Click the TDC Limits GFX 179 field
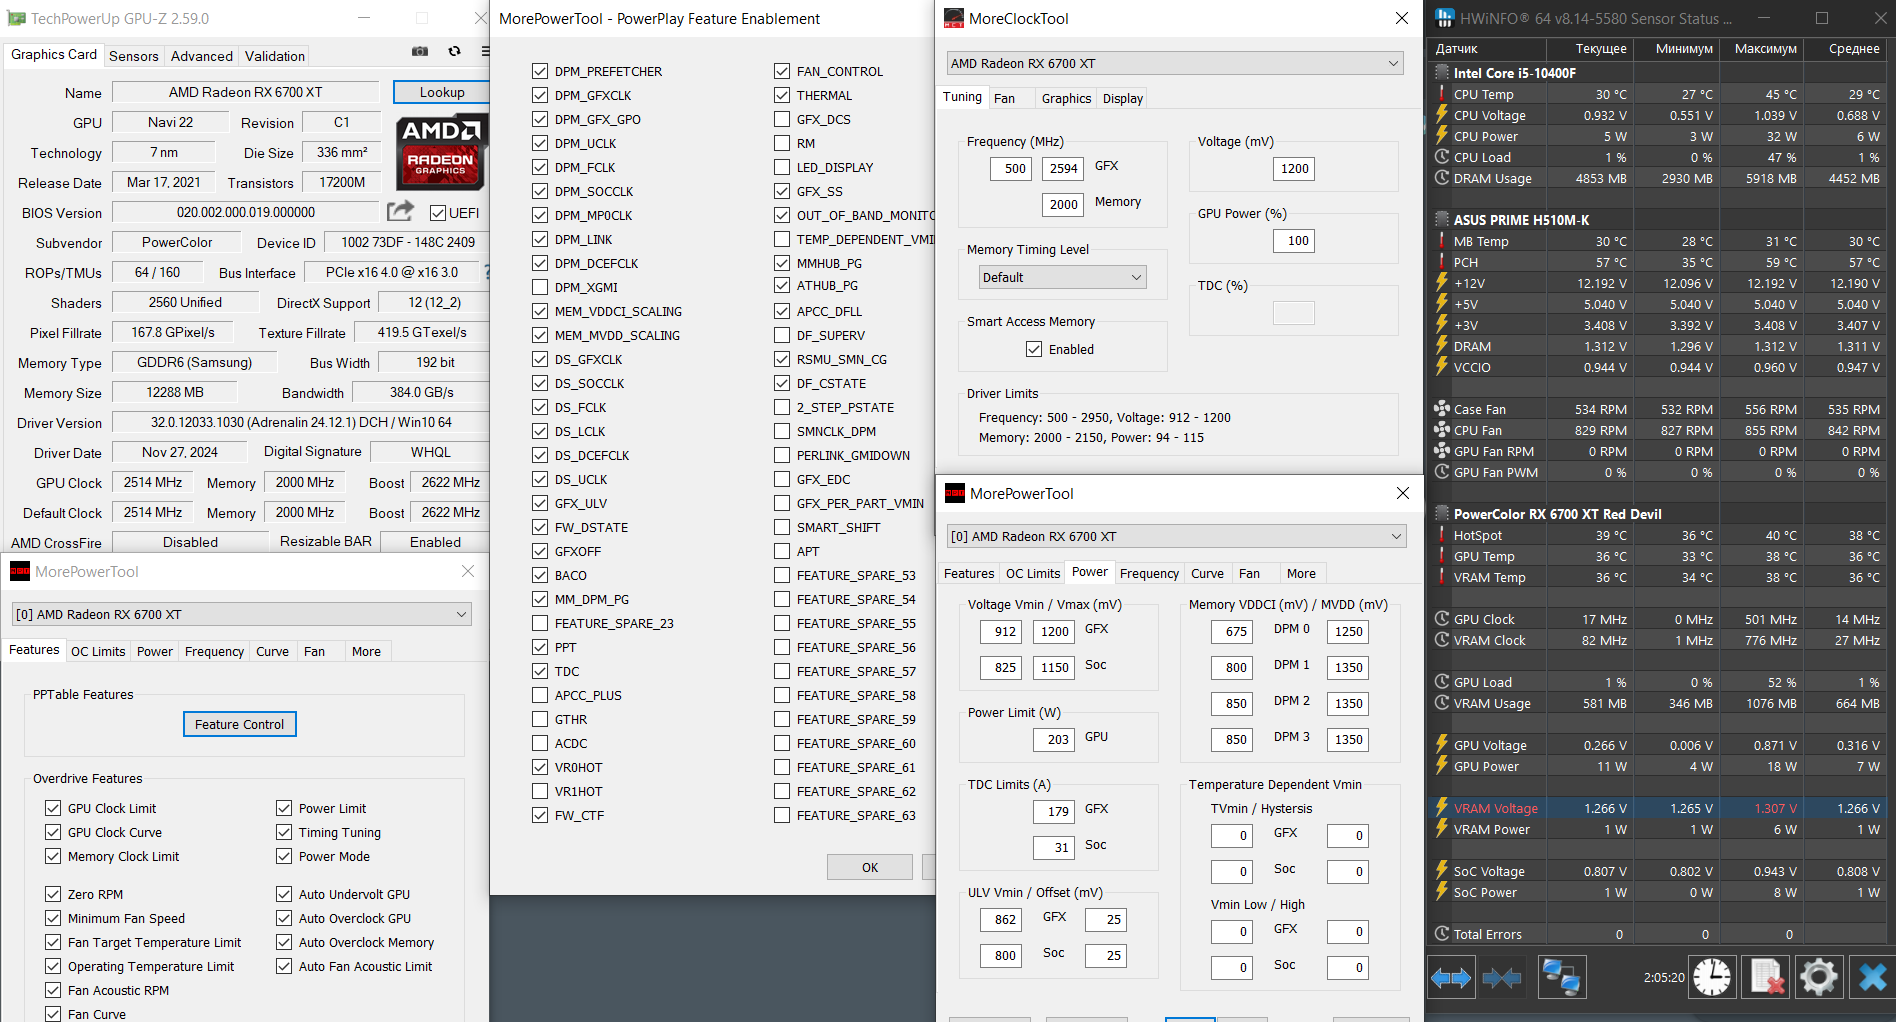The width and height of the screenshot is (1896, 1022). pos(1054,811)
